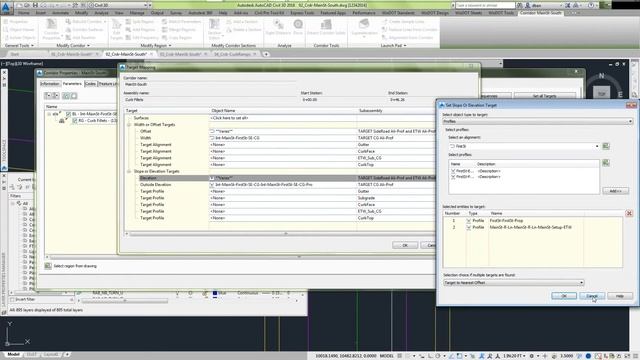Click OK in the Target Mapping dialog
Screen dimensions: 640x360
point(405,245)
